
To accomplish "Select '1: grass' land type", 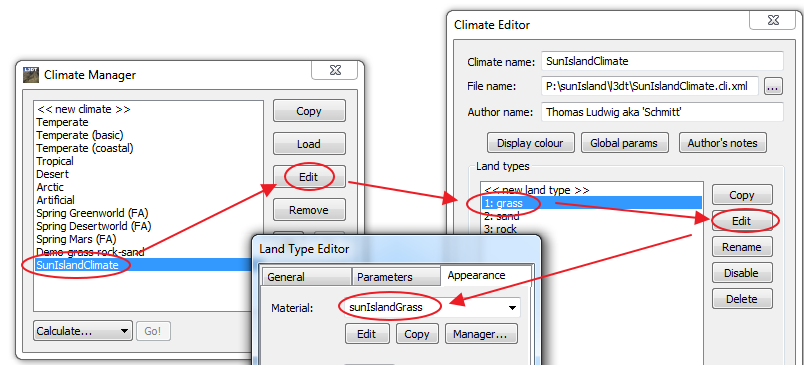I will (592, 203).
